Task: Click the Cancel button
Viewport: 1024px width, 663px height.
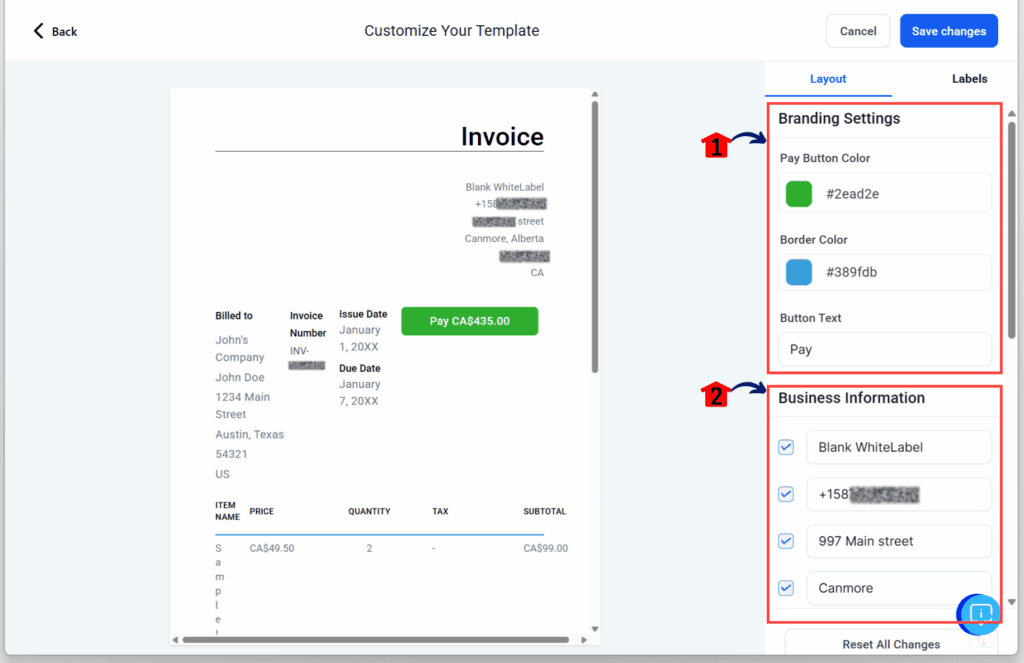Action: point(857,31)
